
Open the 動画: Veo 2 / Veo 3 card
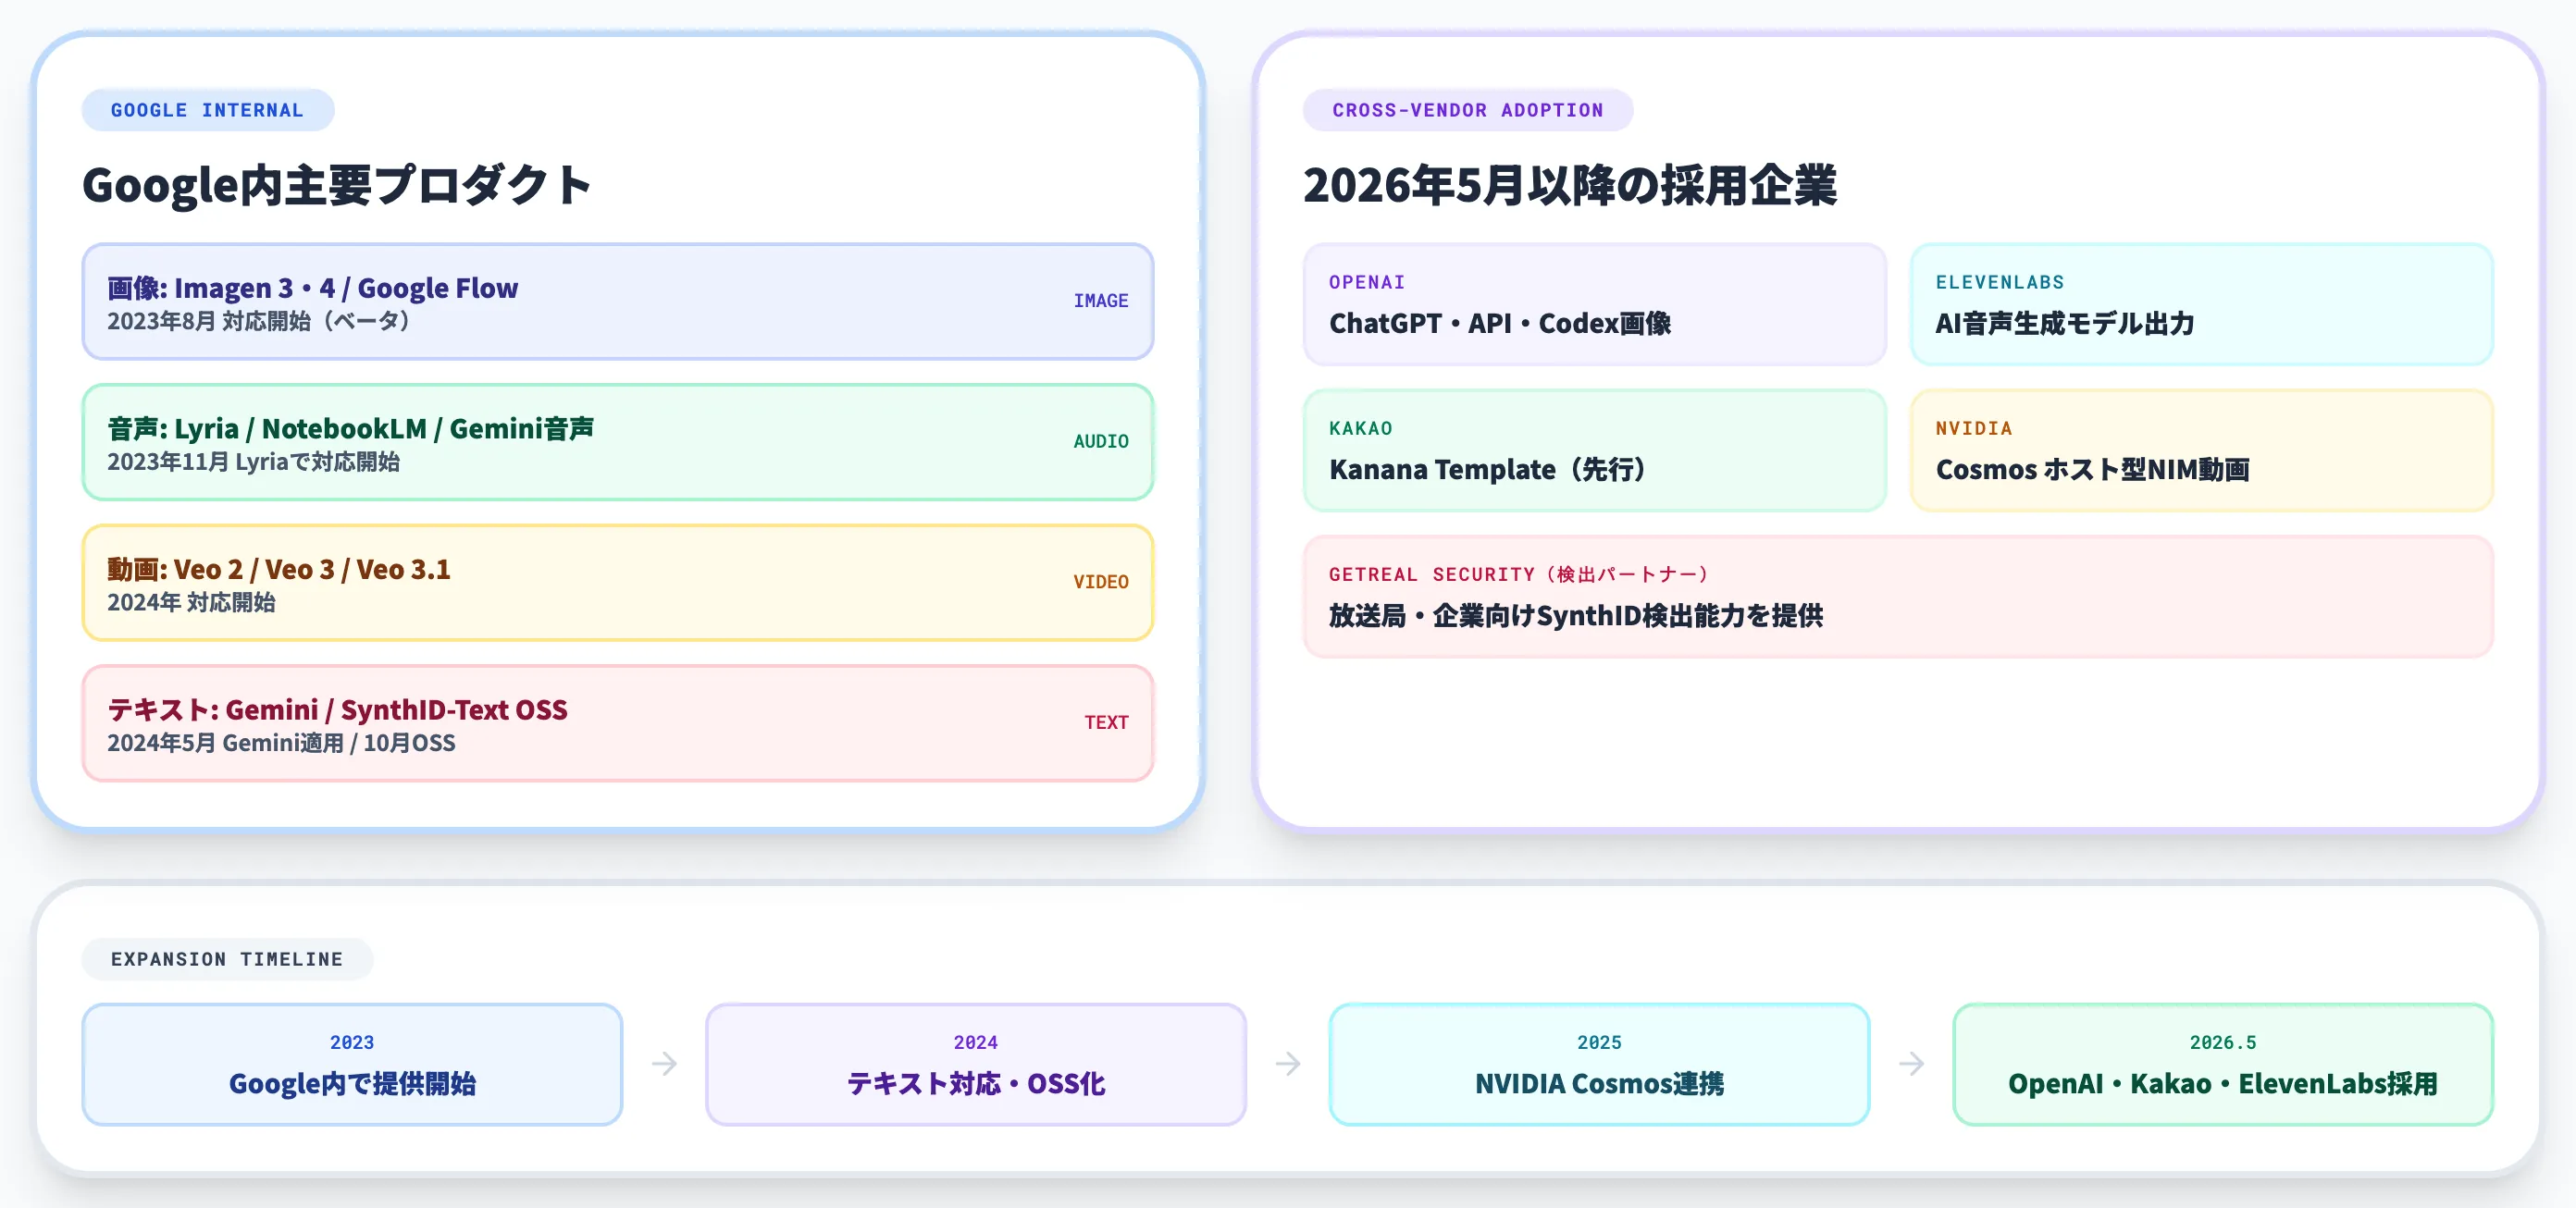point(618,582)
